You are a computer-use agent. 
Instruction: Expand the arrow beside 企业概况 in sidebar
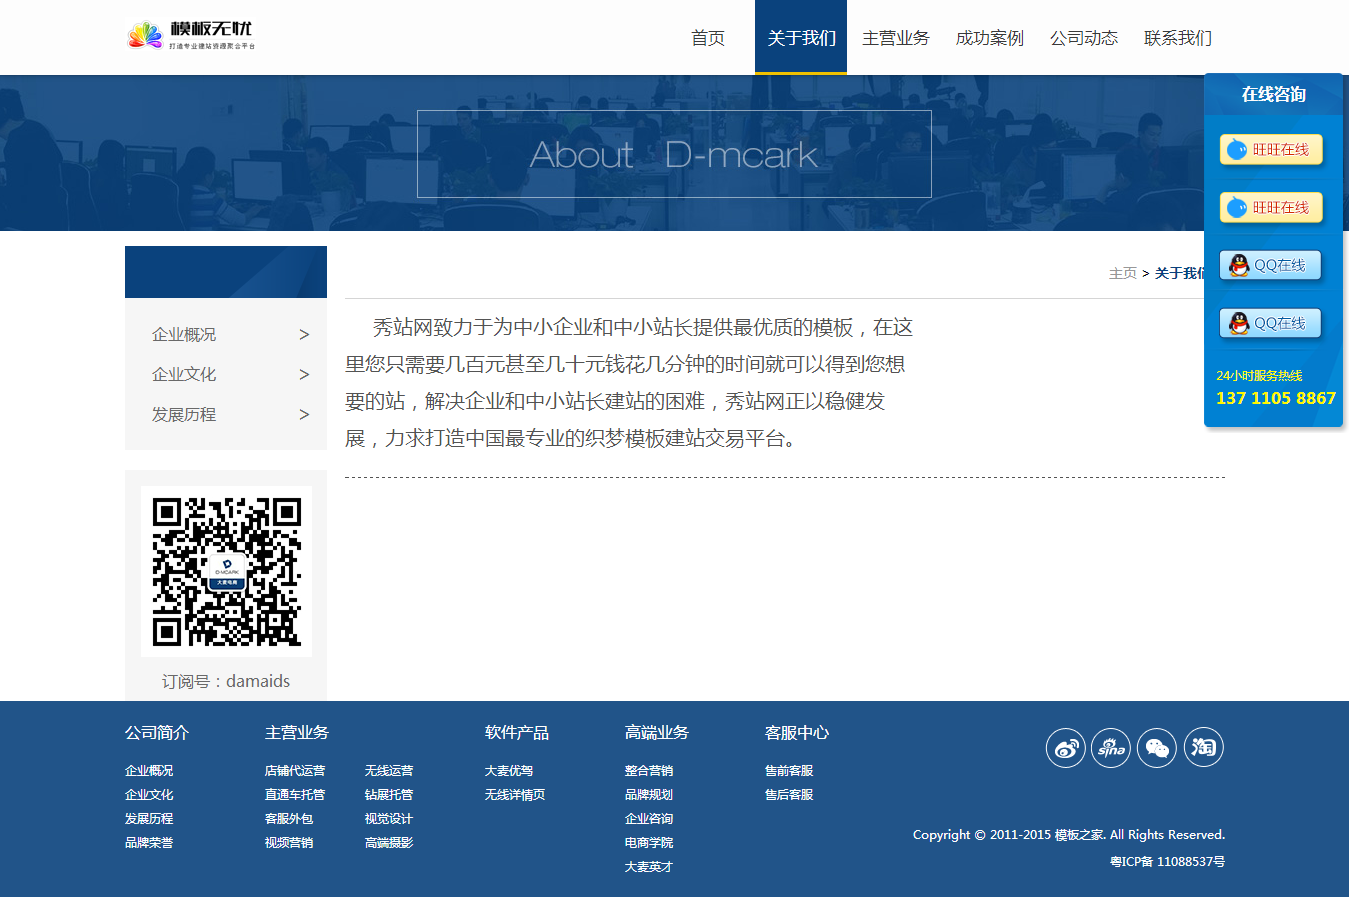click(x=304, y=335)
